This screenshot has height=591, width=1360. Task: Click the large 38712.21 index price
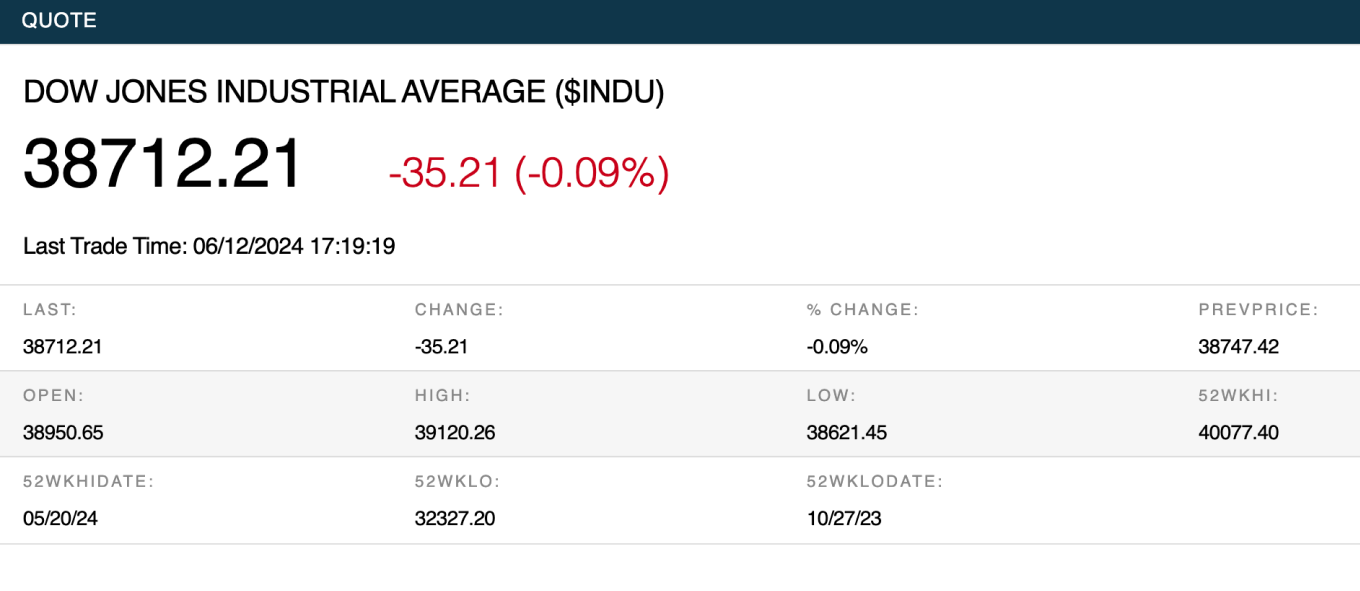point(163,164)
